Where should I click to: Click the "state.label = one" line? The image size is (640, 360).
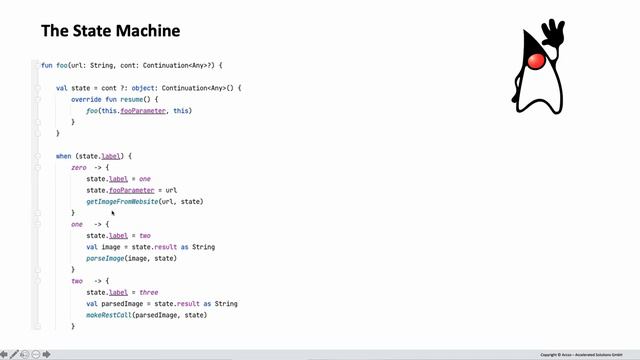click(118, 179)
